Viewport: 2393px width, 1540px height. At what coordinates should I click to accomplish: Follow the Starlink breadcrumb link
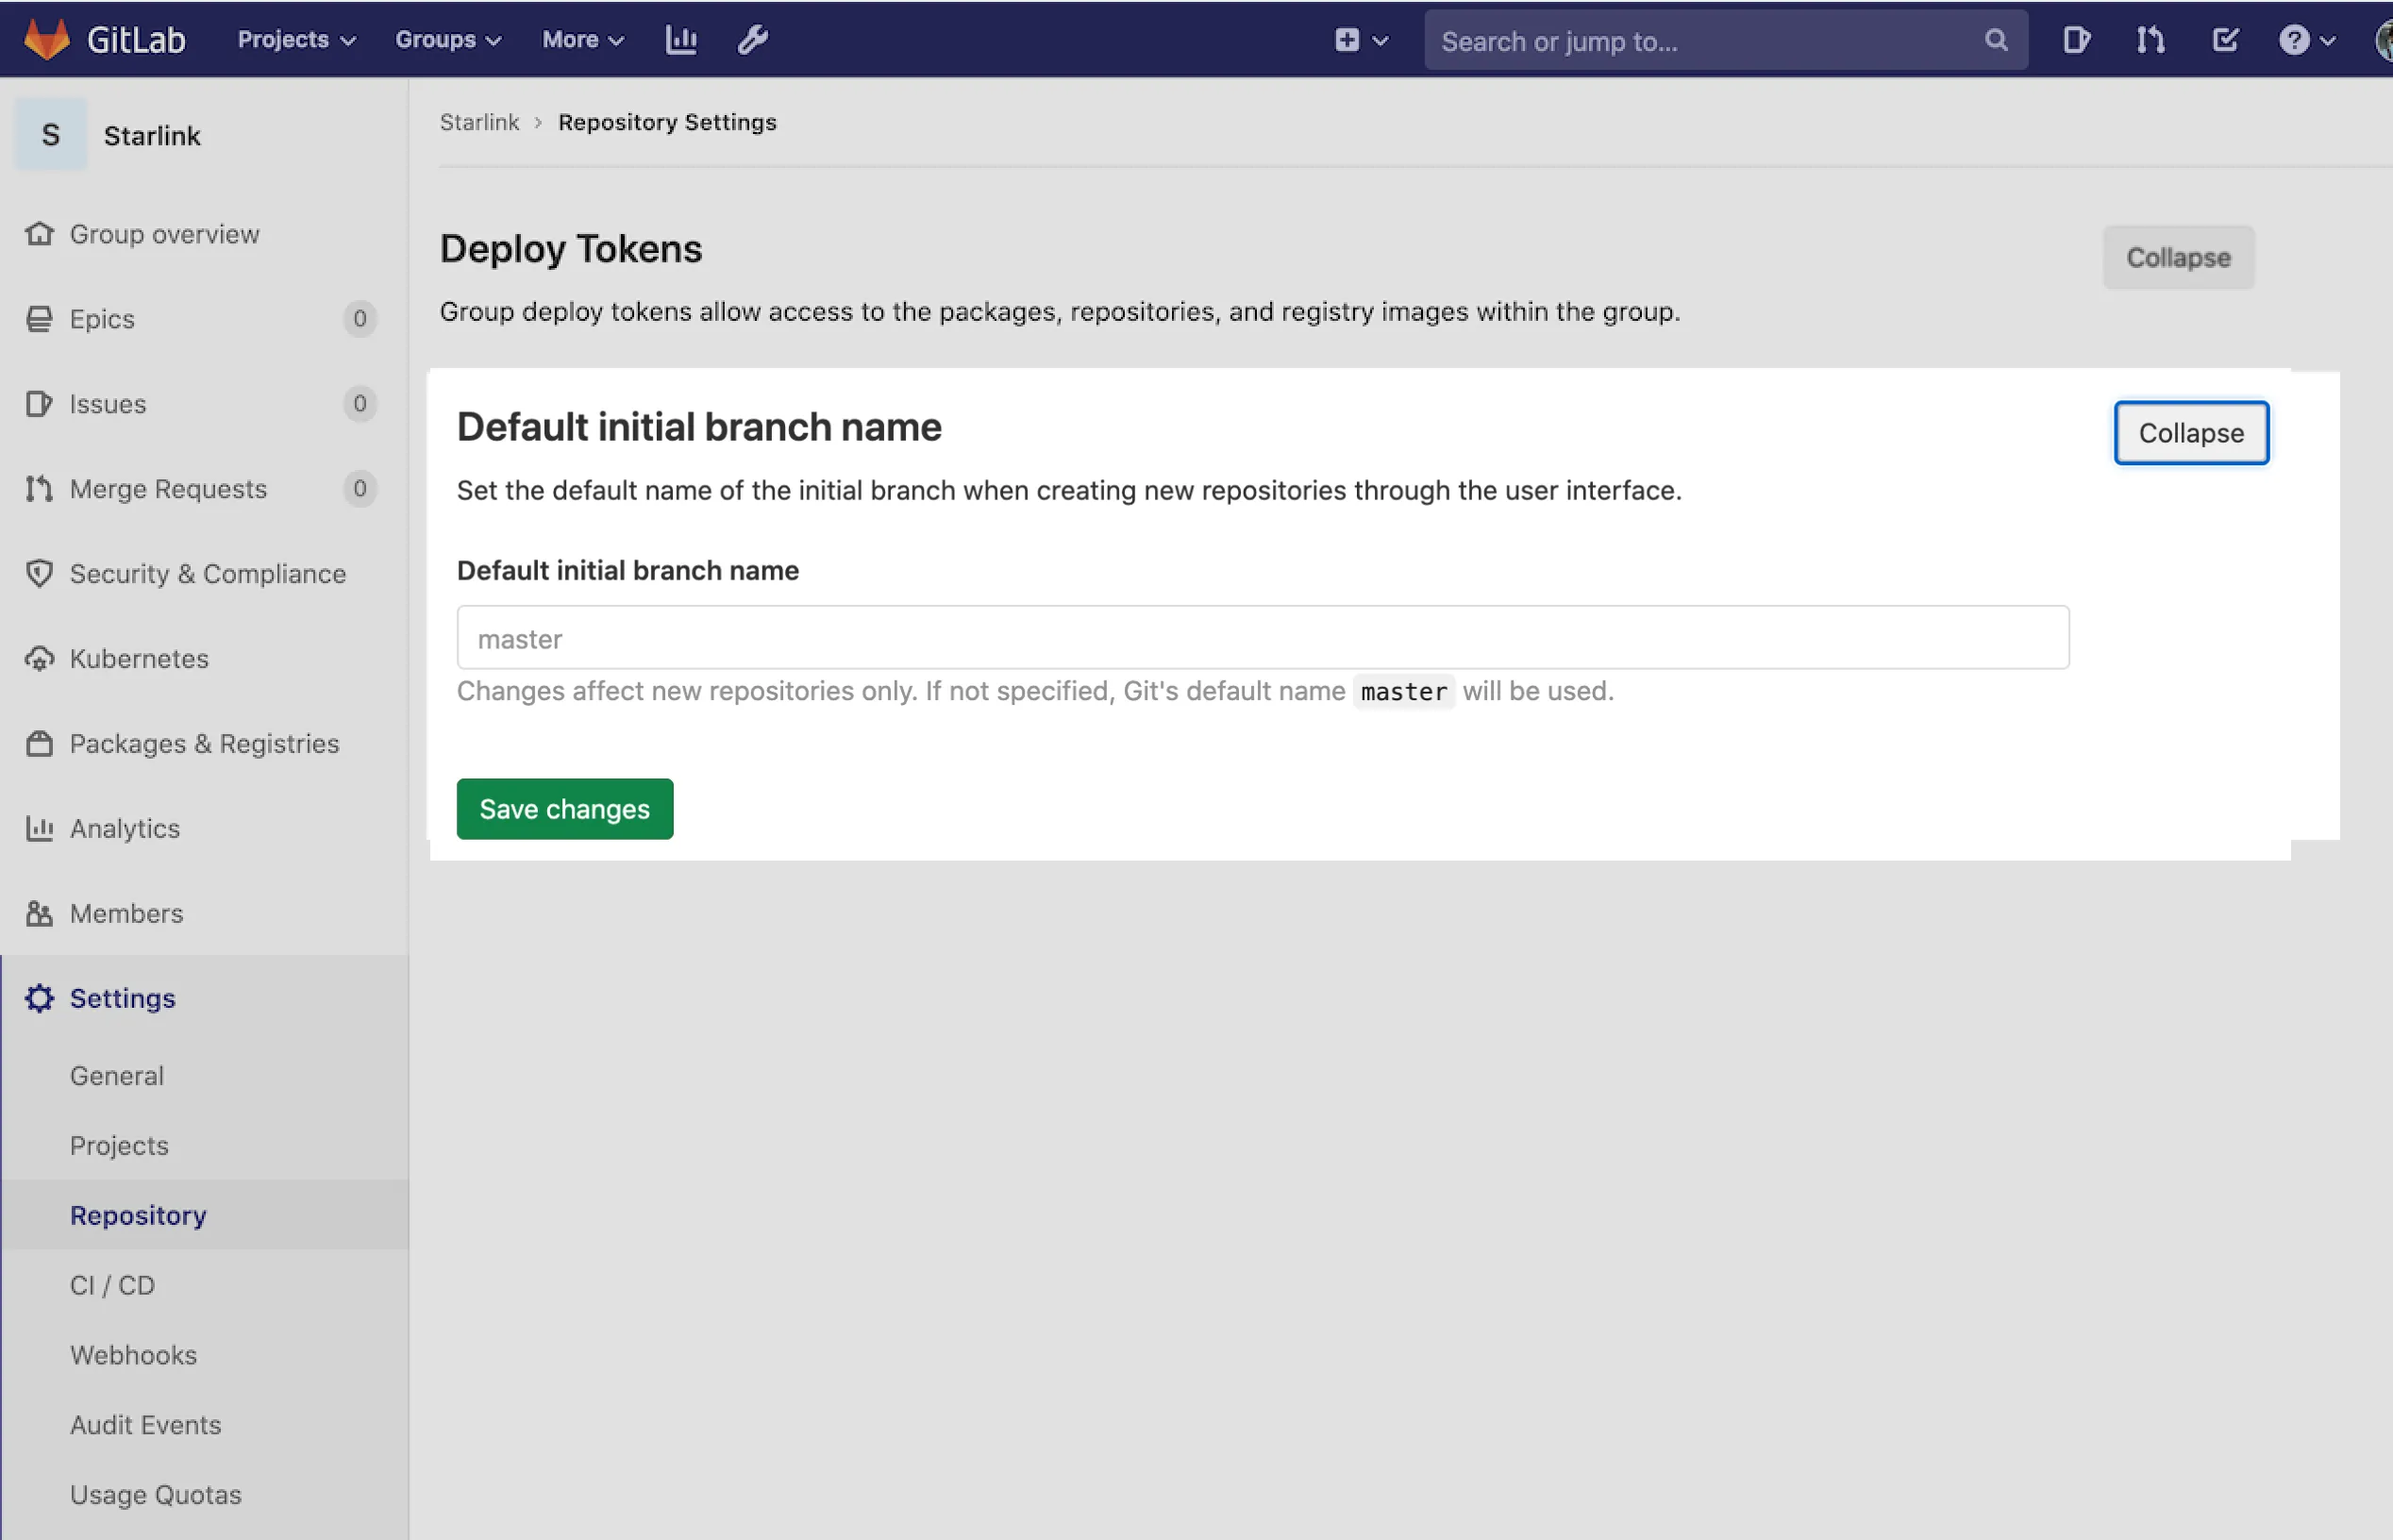479,122
